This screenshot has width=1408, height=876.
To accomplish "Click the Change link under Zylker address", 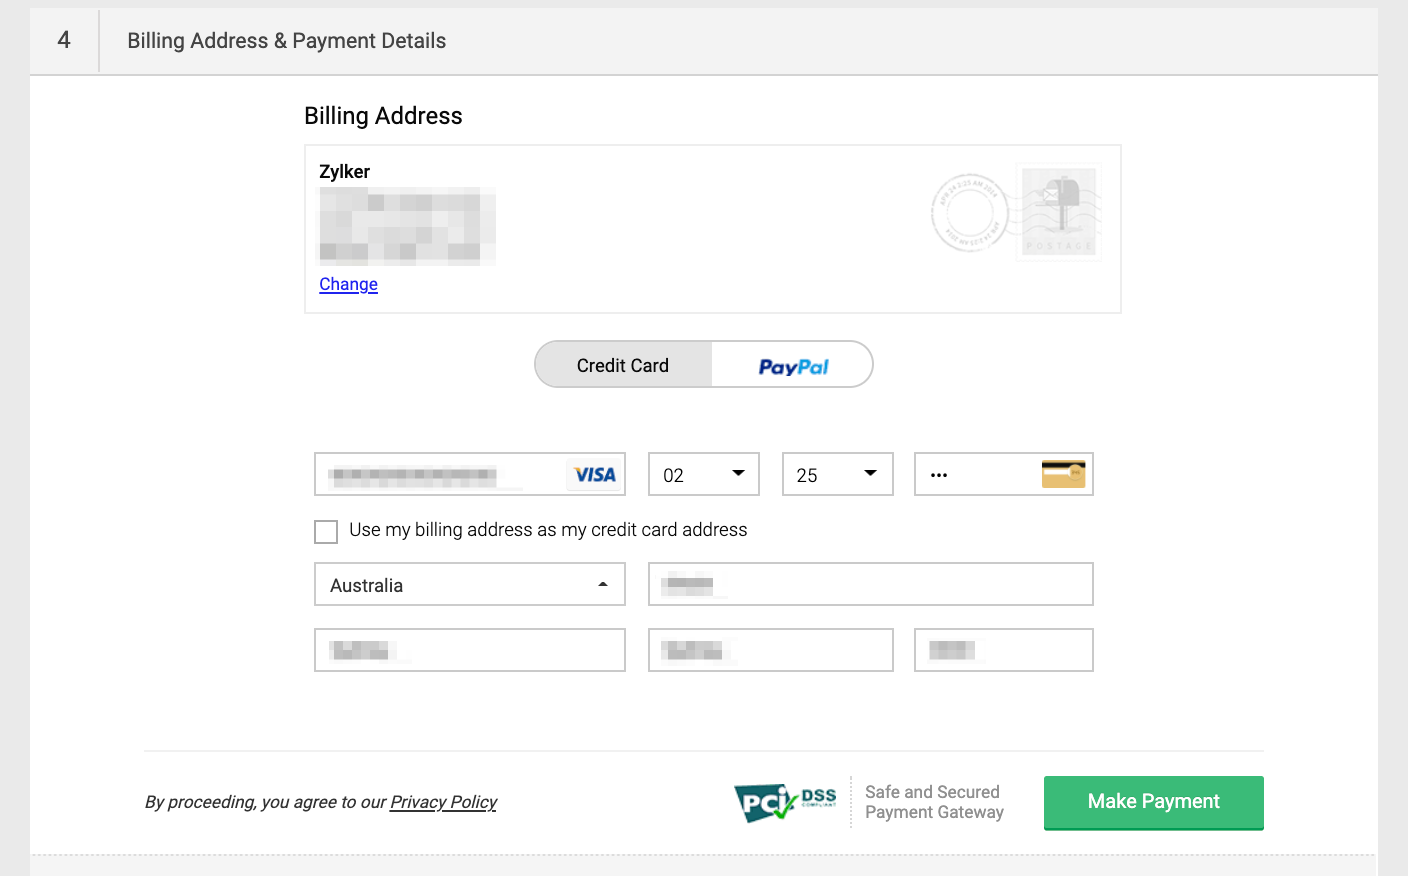I will pyautogui.click(x=347, y=284).
